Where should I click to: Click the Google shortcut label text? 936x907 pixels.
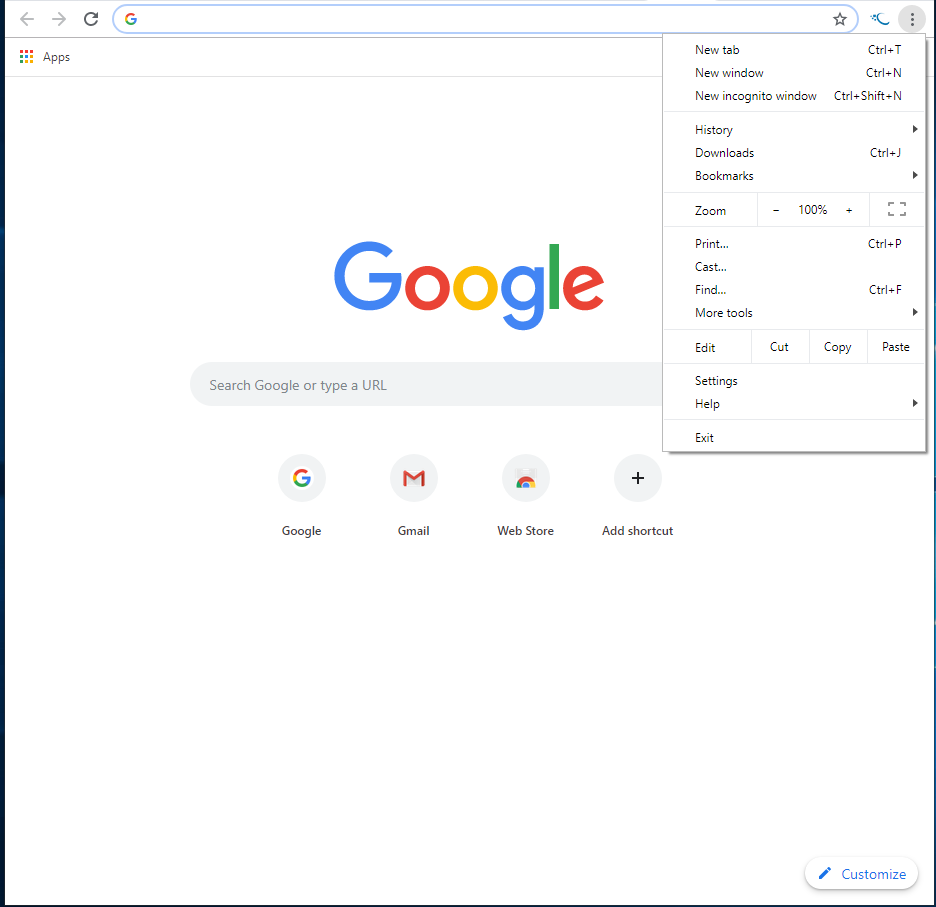(x=301, y=531)
